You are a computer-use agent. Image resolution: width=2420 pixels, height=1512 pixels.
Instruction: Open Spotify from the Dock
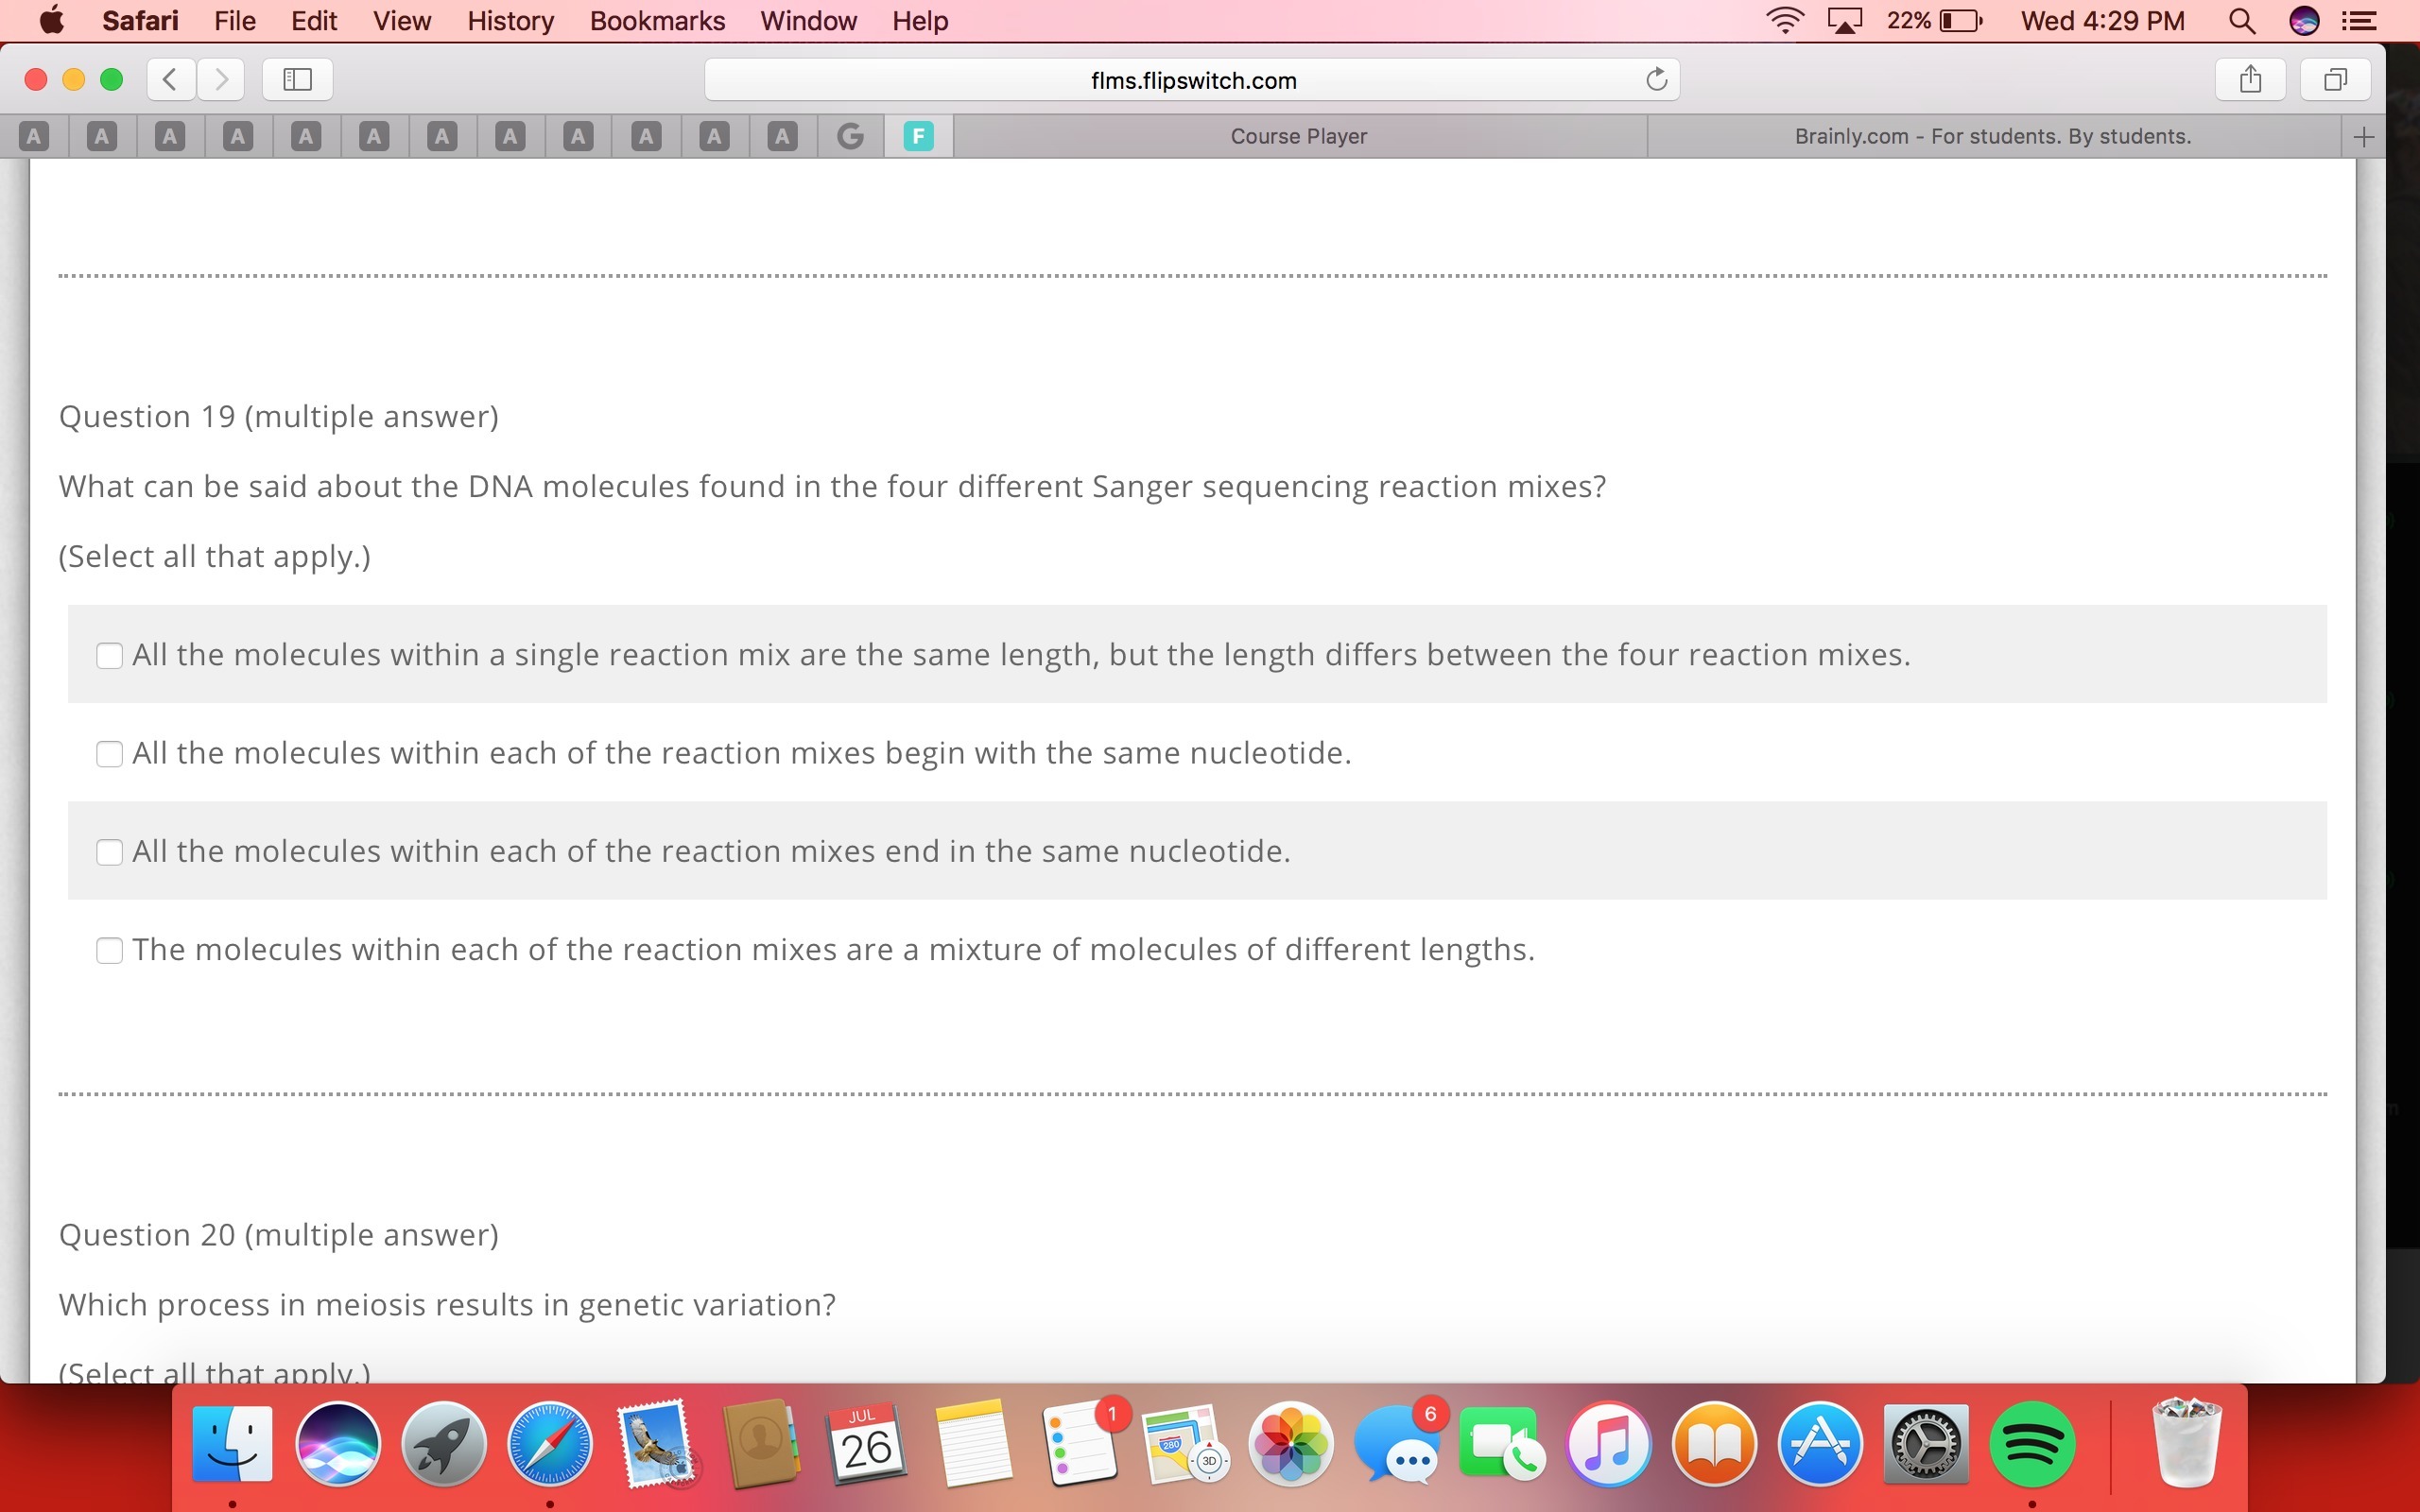[x=2031, y=1445]
